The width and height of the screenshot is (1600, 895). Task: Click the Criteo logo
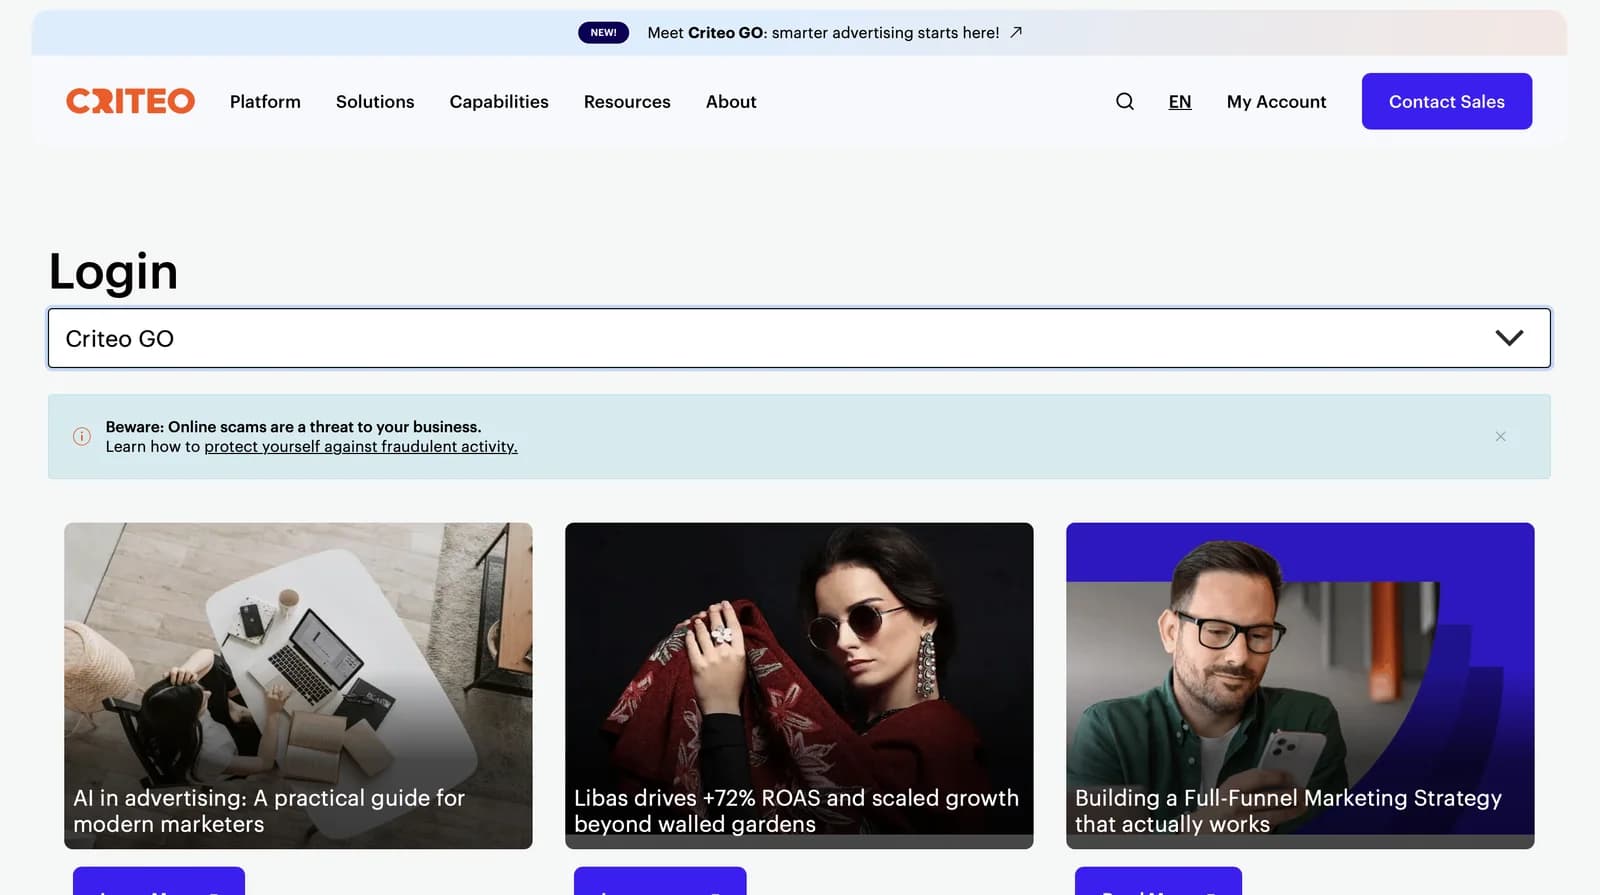(x=130, y=101)
